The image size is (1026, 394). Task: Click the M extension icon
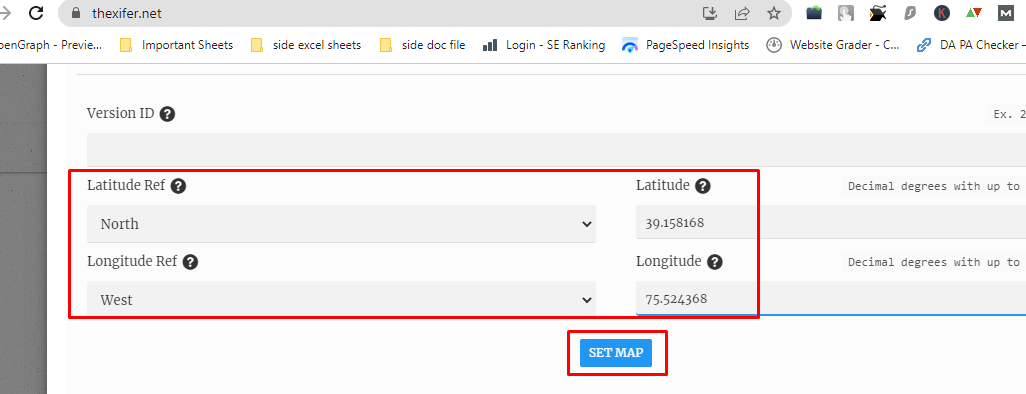tap(1006, 13)
